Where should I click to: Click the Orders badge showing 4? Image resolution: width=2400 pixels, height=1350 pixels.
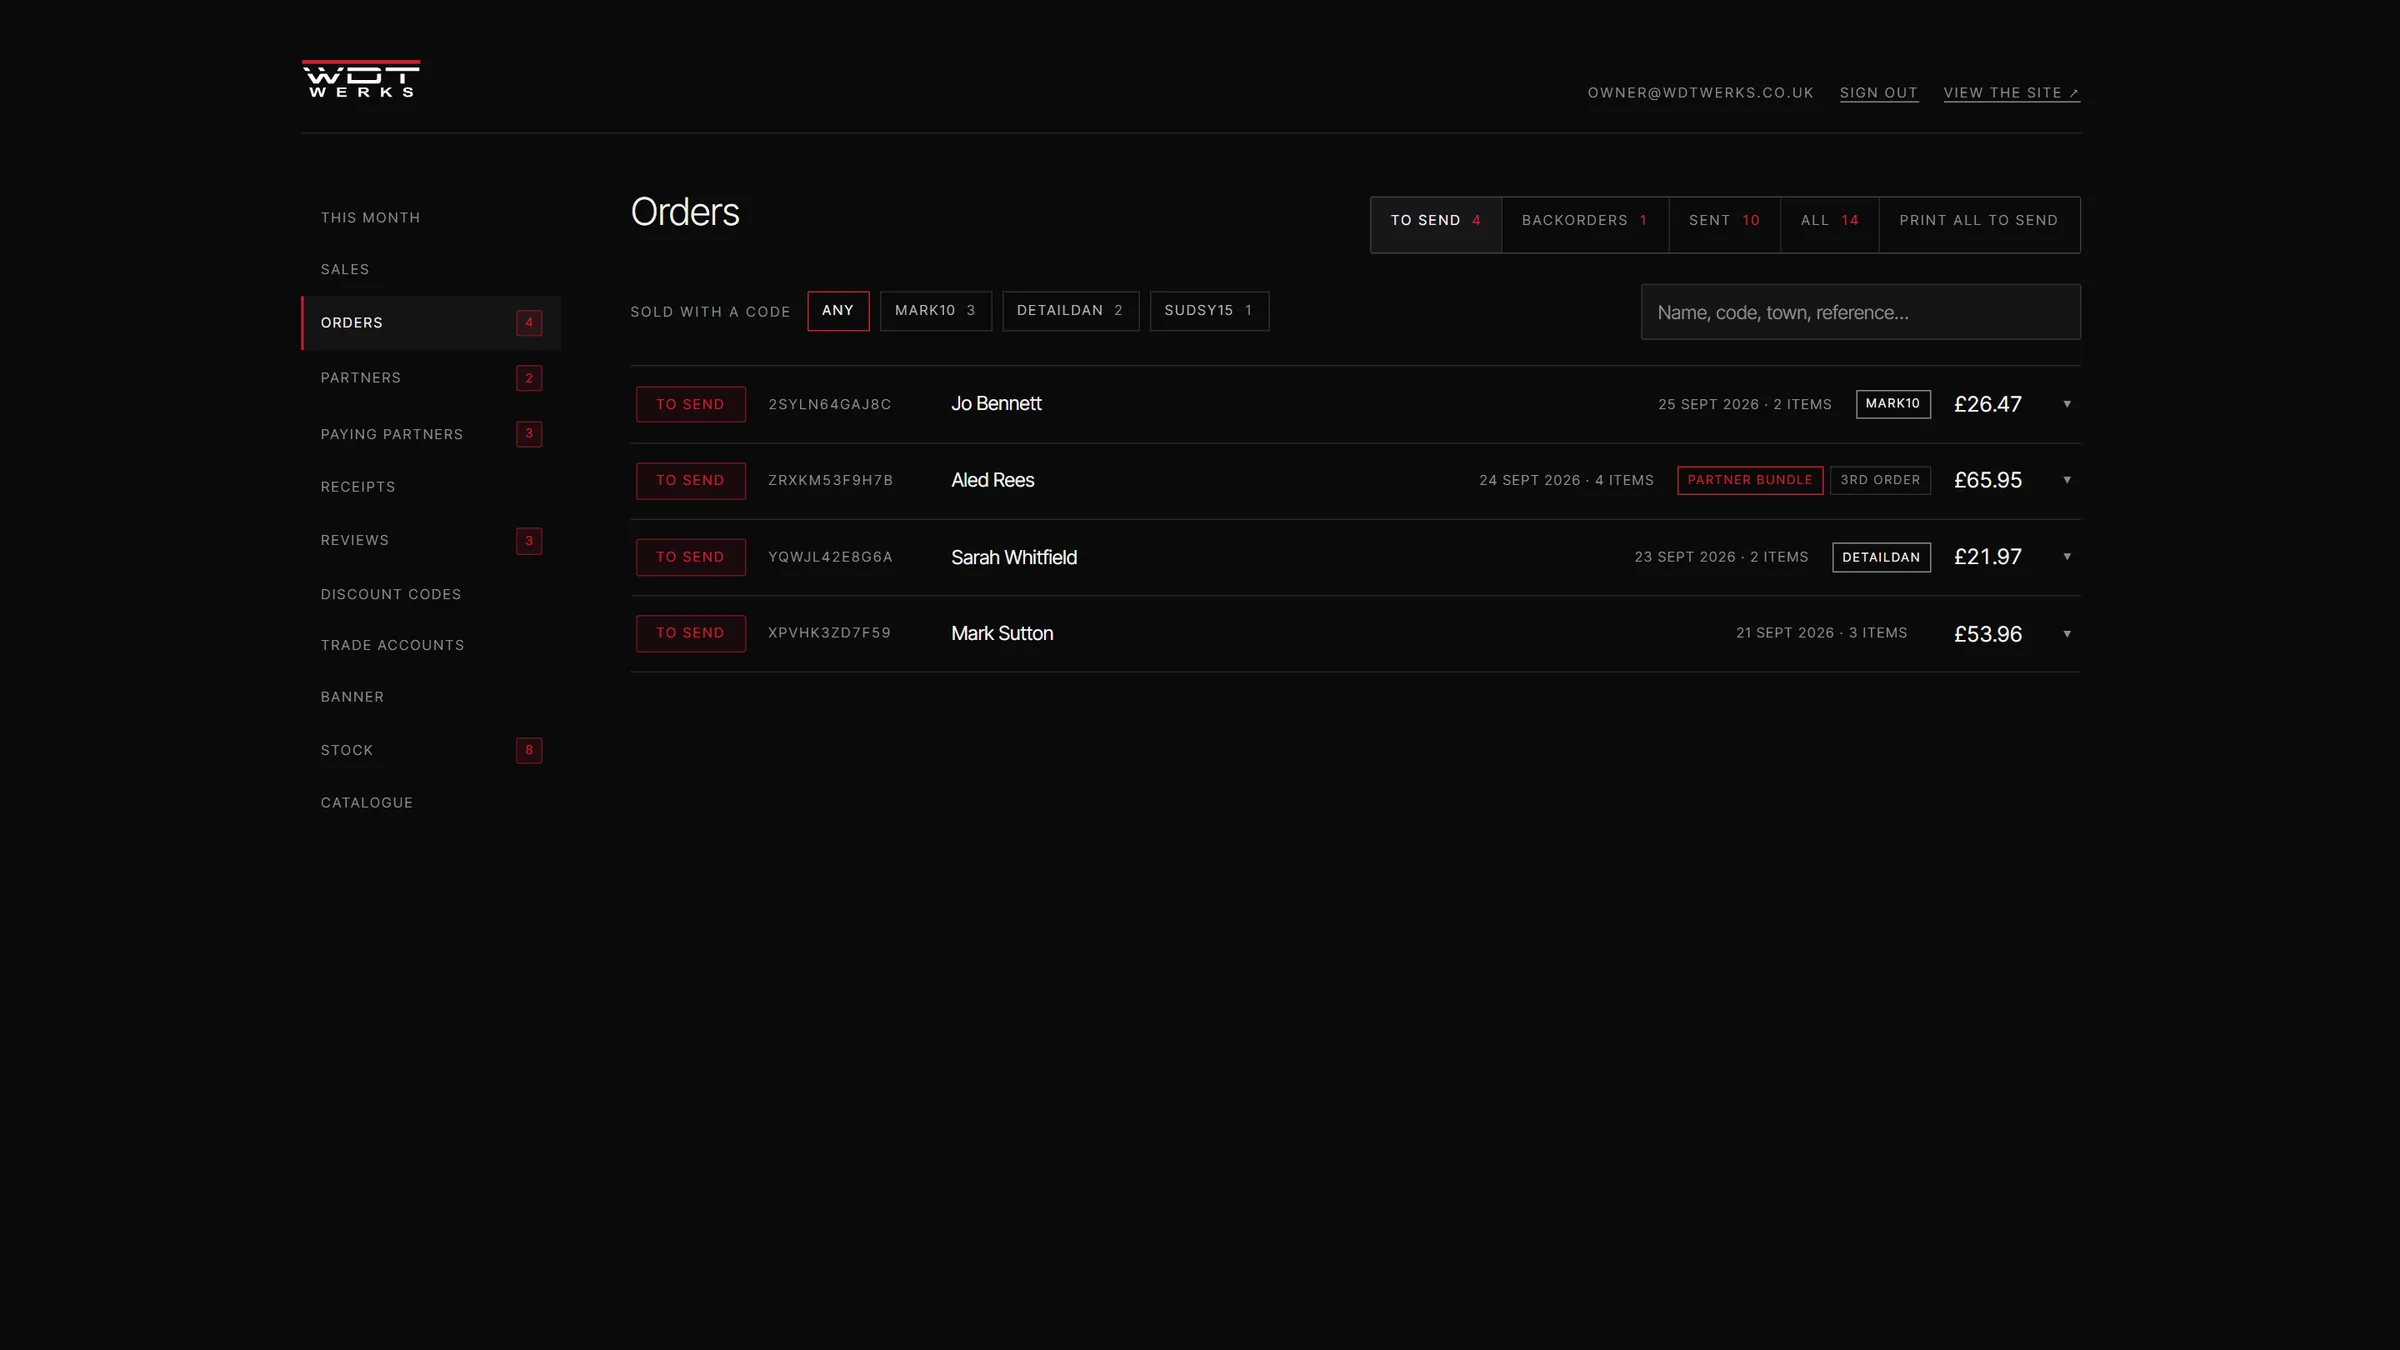(x=529, y=323)
